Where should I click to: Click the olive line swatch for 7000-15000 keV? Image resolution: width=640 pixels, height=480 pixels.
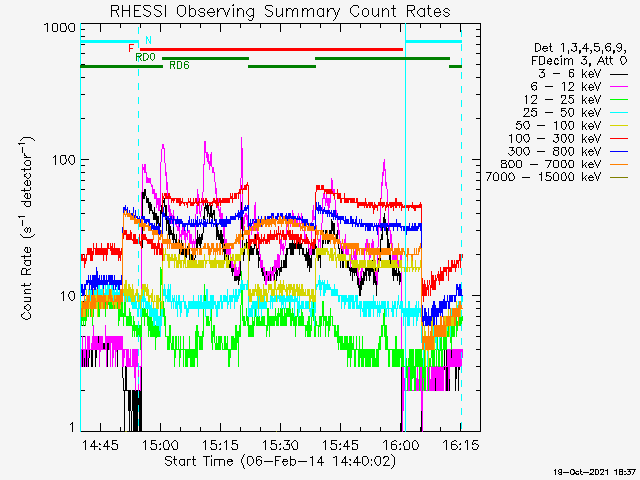(x=619, y=178)
